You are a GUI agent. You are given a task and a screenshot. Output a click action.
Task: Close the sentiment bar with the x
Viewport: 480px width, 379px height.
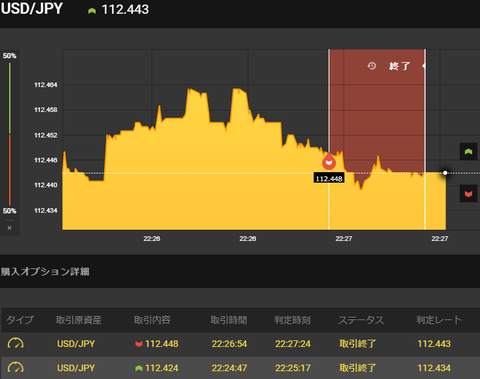[9, 228]
